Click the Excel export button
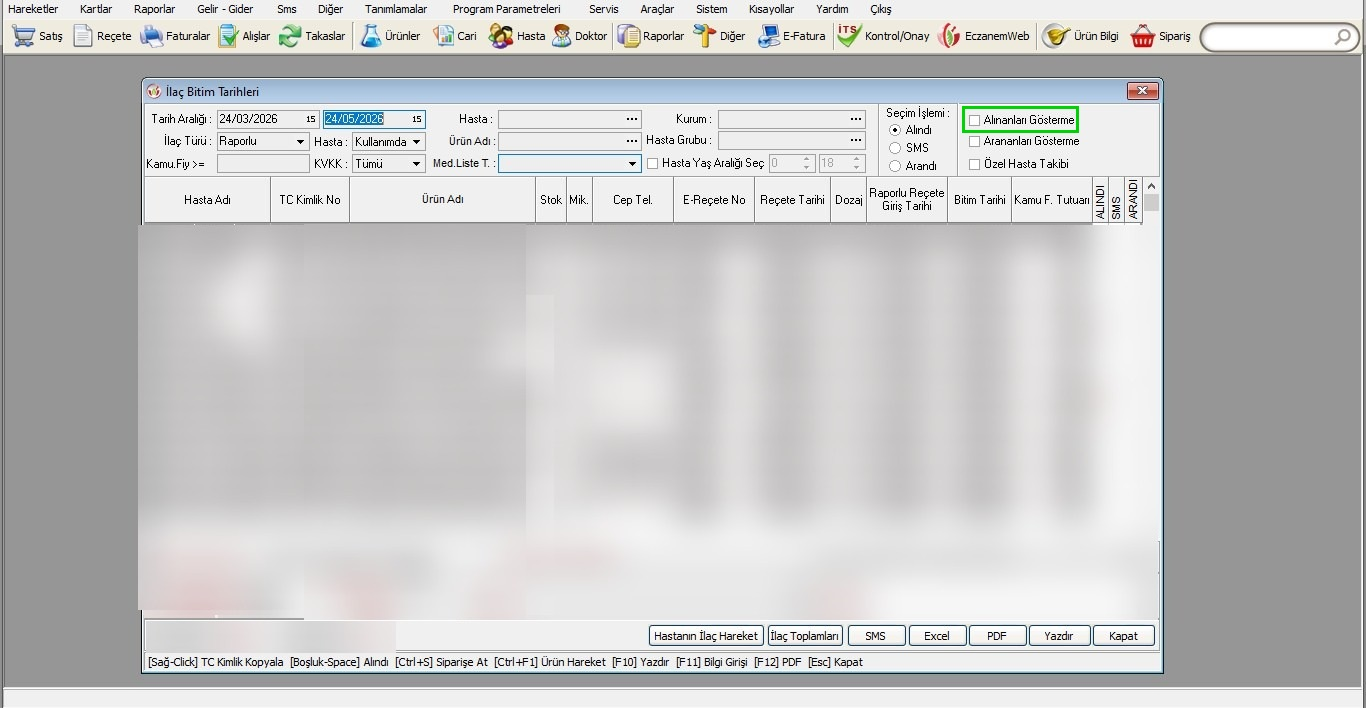Viewport: 1366px width, 708px height. point(936,636)
